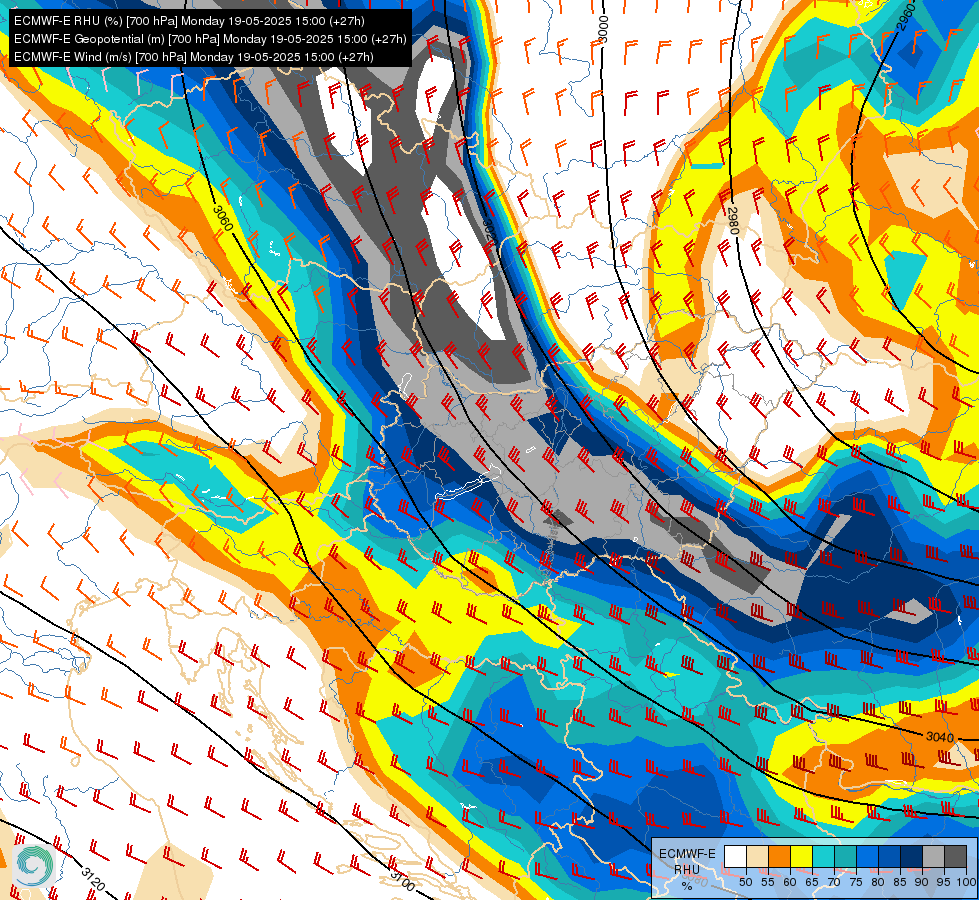Image resolution: width=979 pixels, height=900 pixels.
Task: Click the legend tick label 55
Action: pos(768,882)
